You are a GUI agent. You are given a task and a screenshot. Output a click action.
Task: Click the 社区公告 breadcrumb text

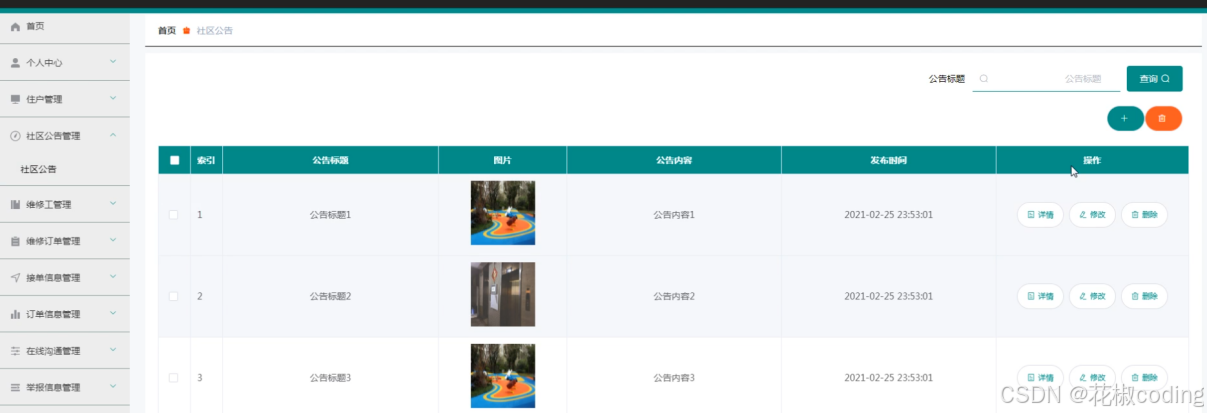[x=214, y=31]
